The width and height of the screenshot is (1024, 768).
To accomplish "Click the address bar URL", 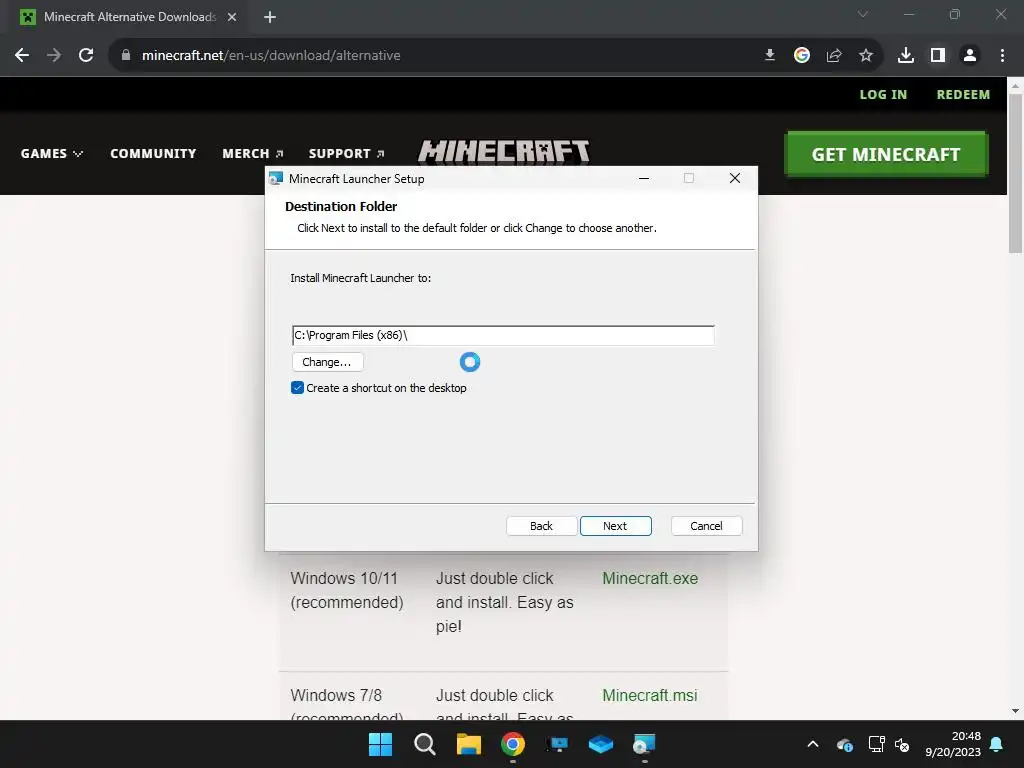I will click(271, 56).
